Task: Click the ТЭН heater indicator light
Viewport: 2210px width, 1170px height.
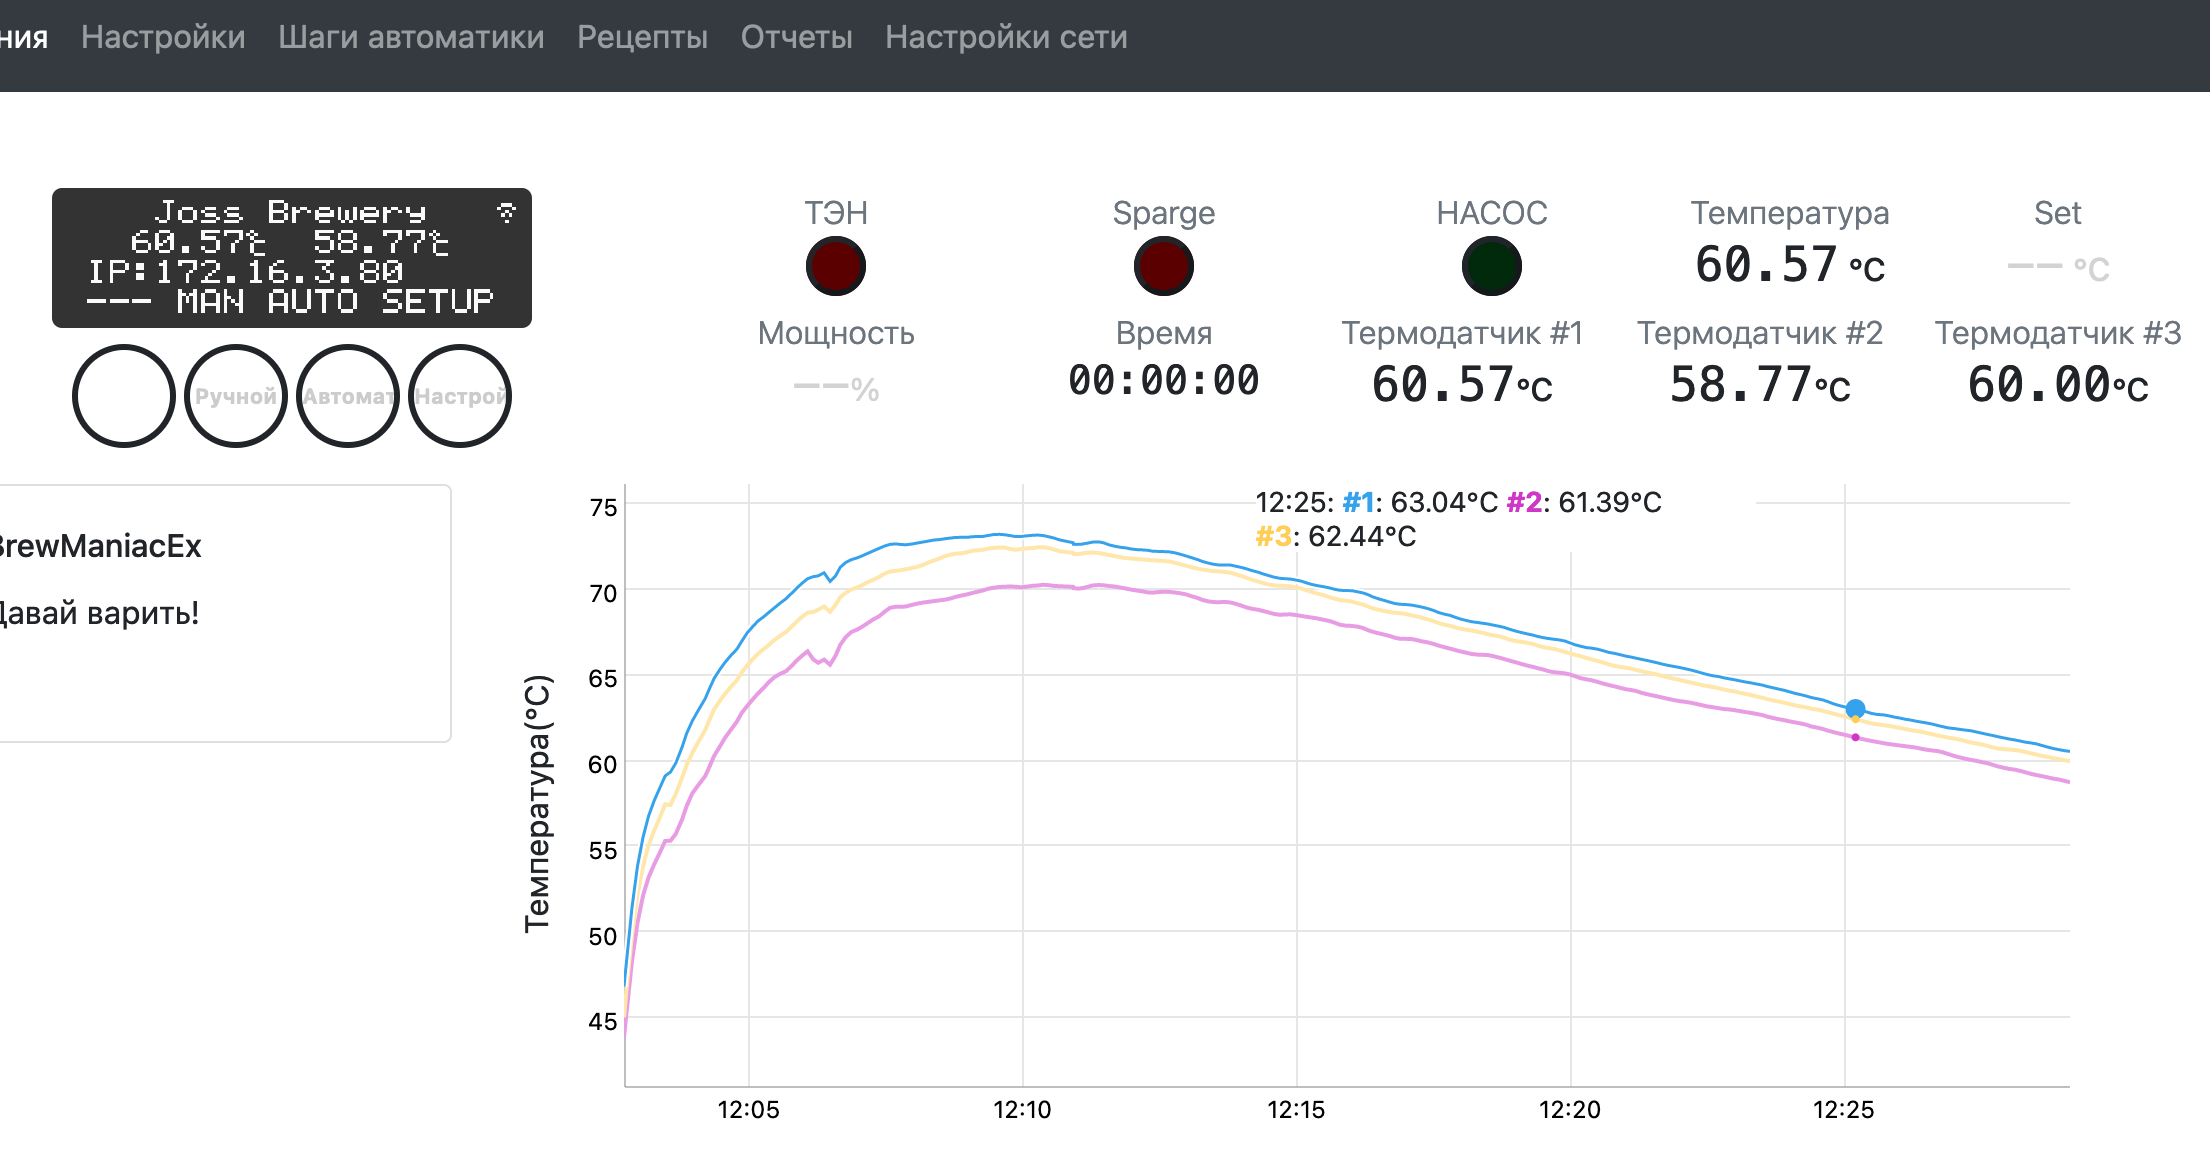Action: pos(836,266)
